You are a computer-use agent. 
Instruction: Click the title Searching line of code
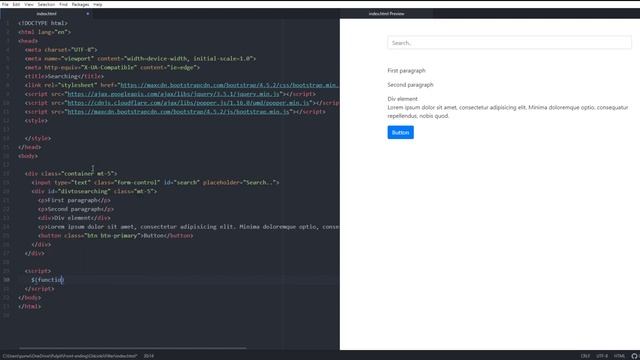pyautogui.click(x=64, y=76)
